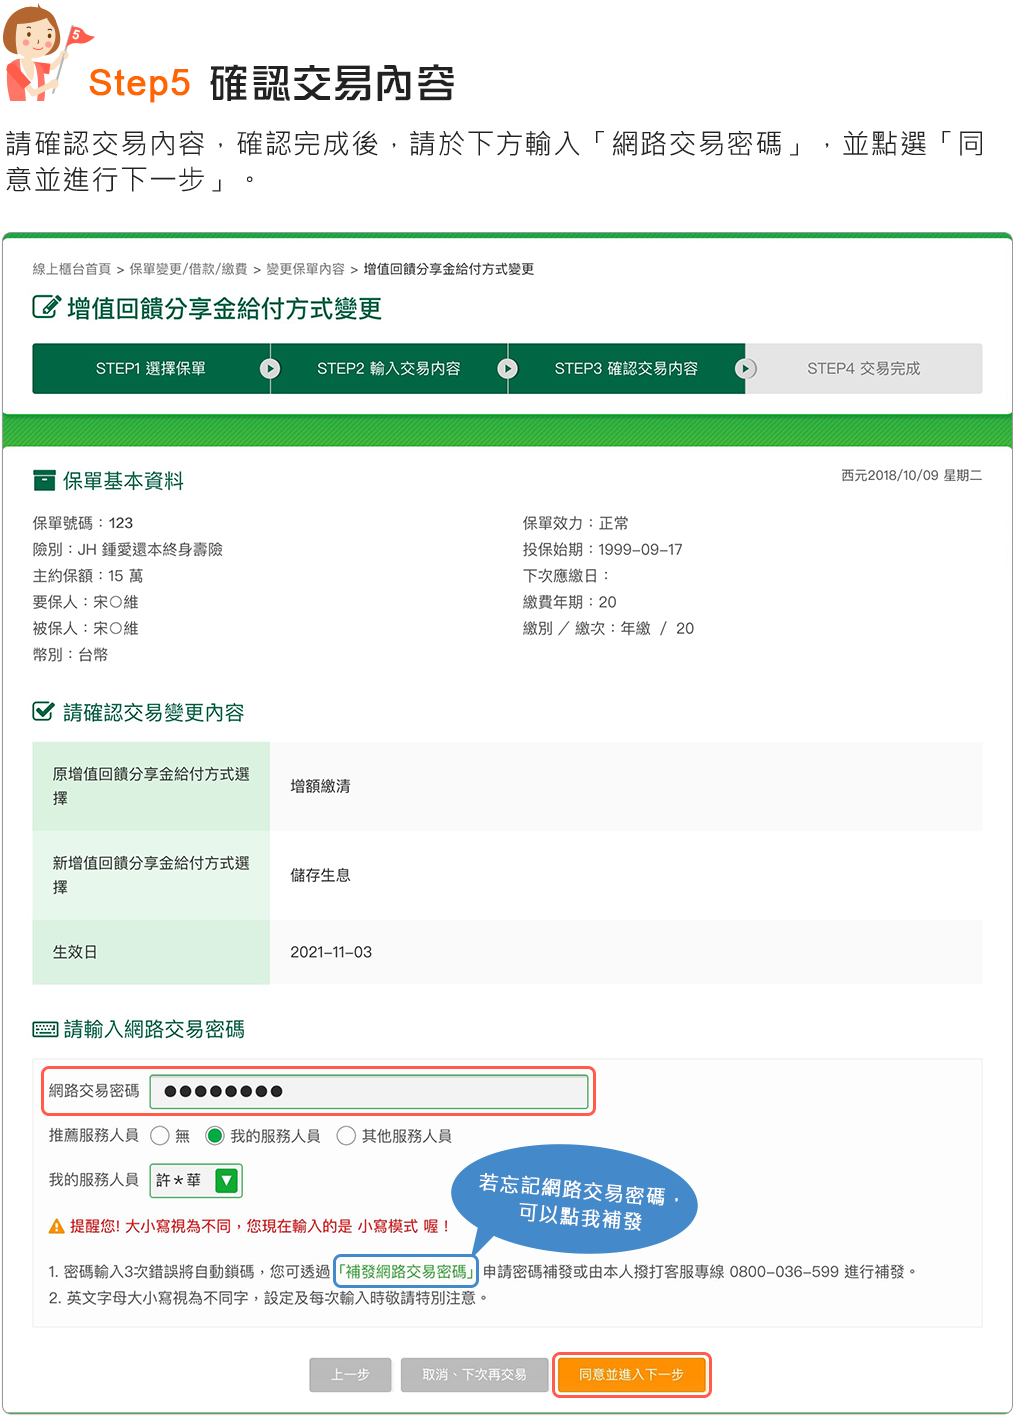
Task: Click 要保人：宋○維 text
Action: click(86, 602)
